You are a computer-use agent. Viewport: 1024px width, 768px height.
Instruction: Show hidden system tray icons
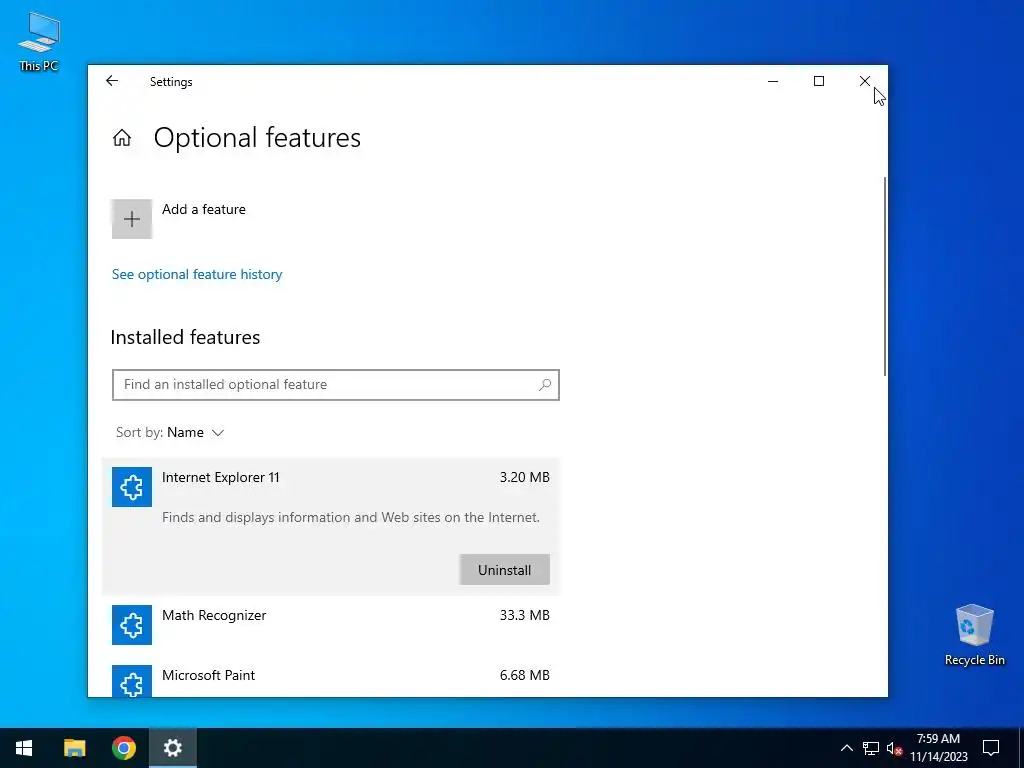pos(846,748)
